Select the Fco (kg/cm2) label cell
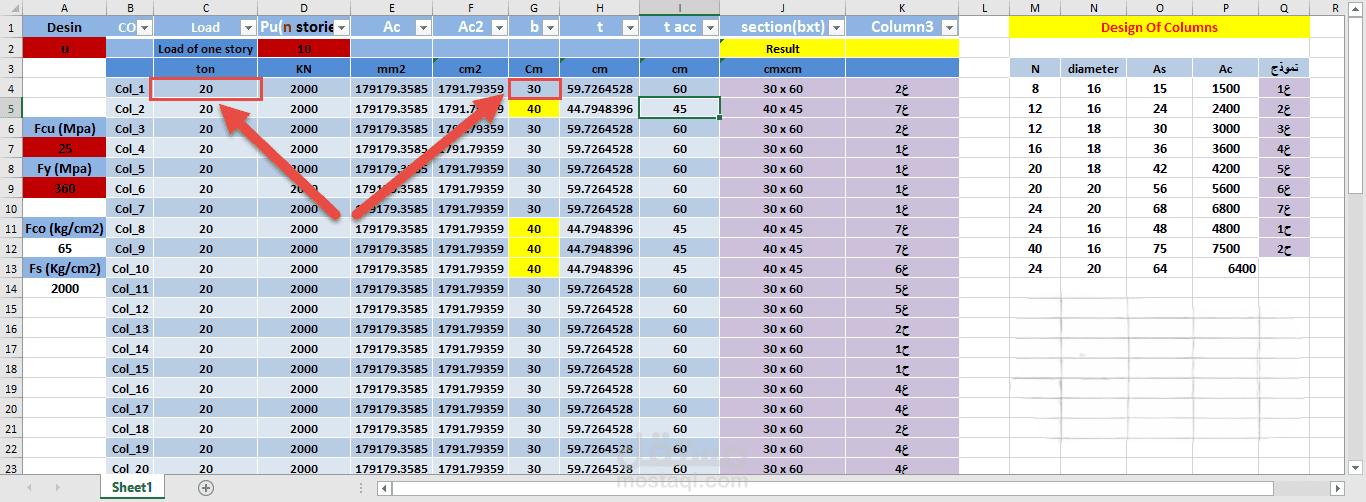Viewport: 1366px width, 502px height. (x=64, y=229)
